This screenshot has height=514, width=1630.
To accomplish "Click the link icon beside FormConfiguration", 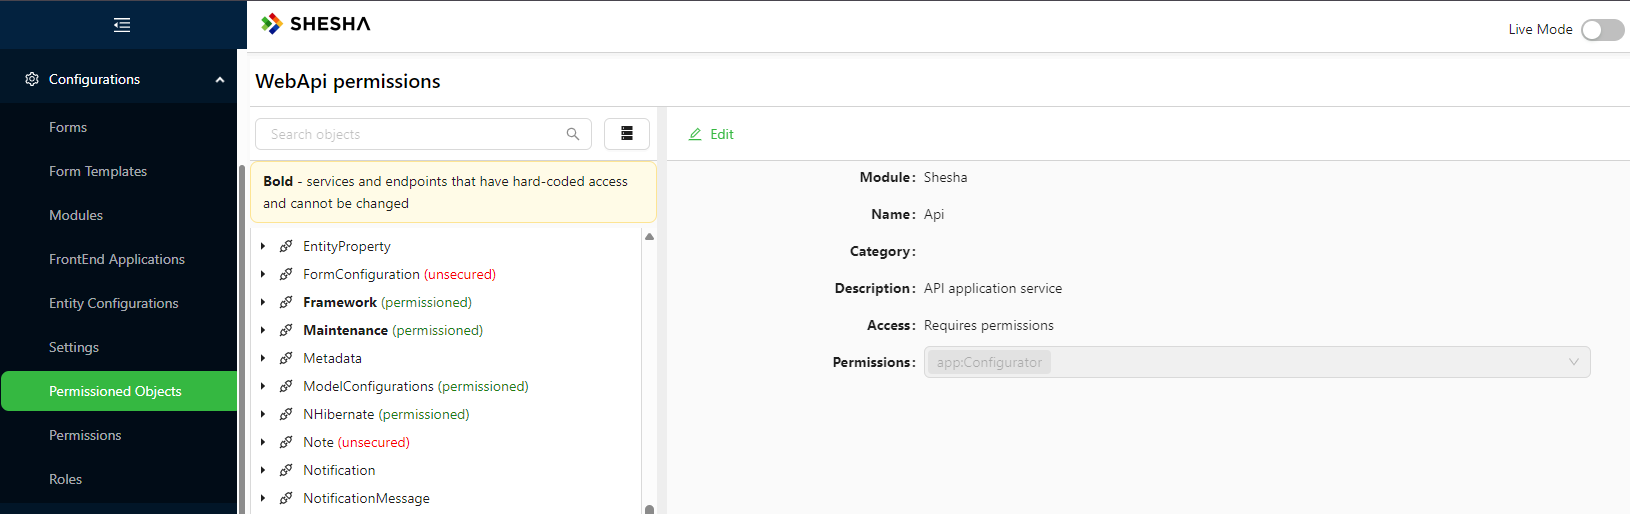I will pyautogui.click(x=286, y=274).
